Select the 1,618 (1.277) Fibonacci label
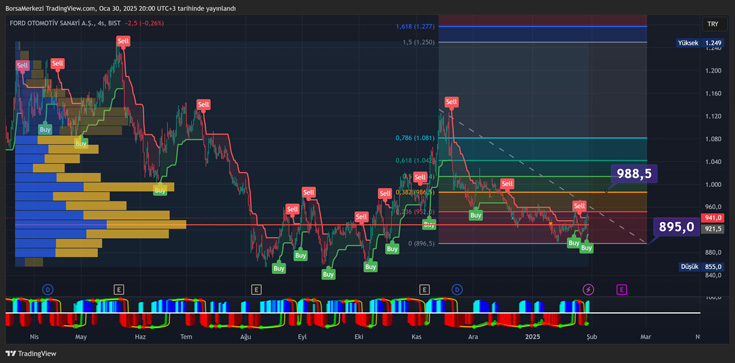735x363 pixels. (x=415, y=27)
